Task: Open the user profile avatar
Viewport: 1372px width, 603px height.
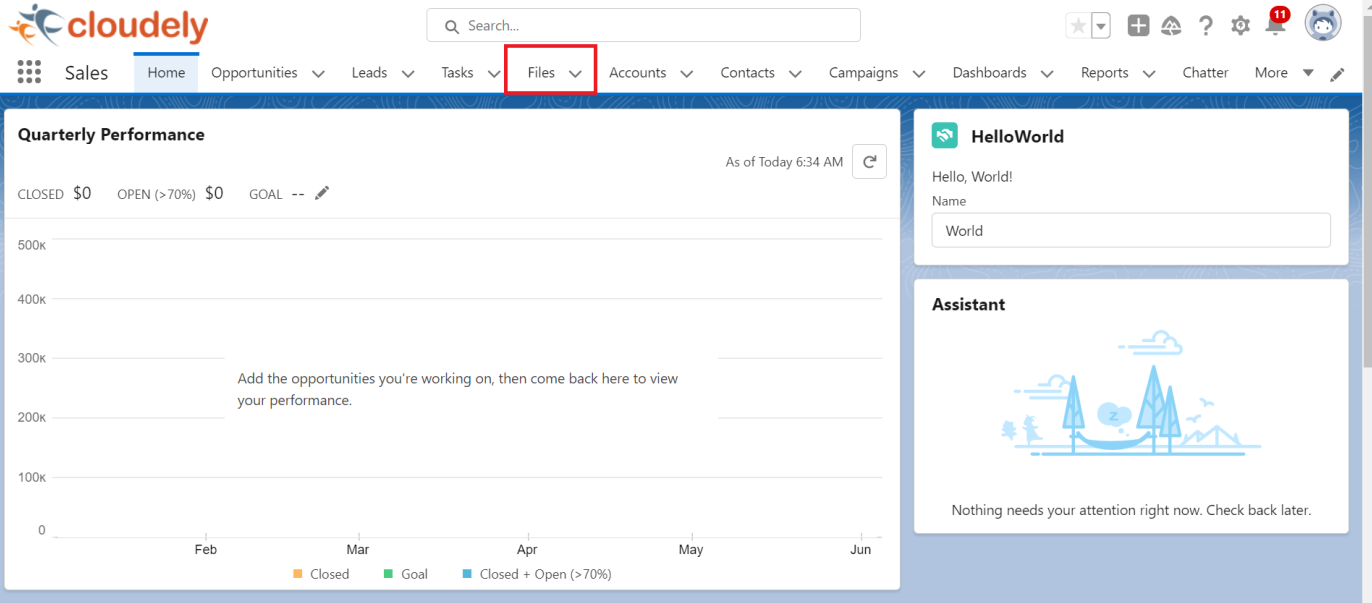Action: [x=1322, y=24]
